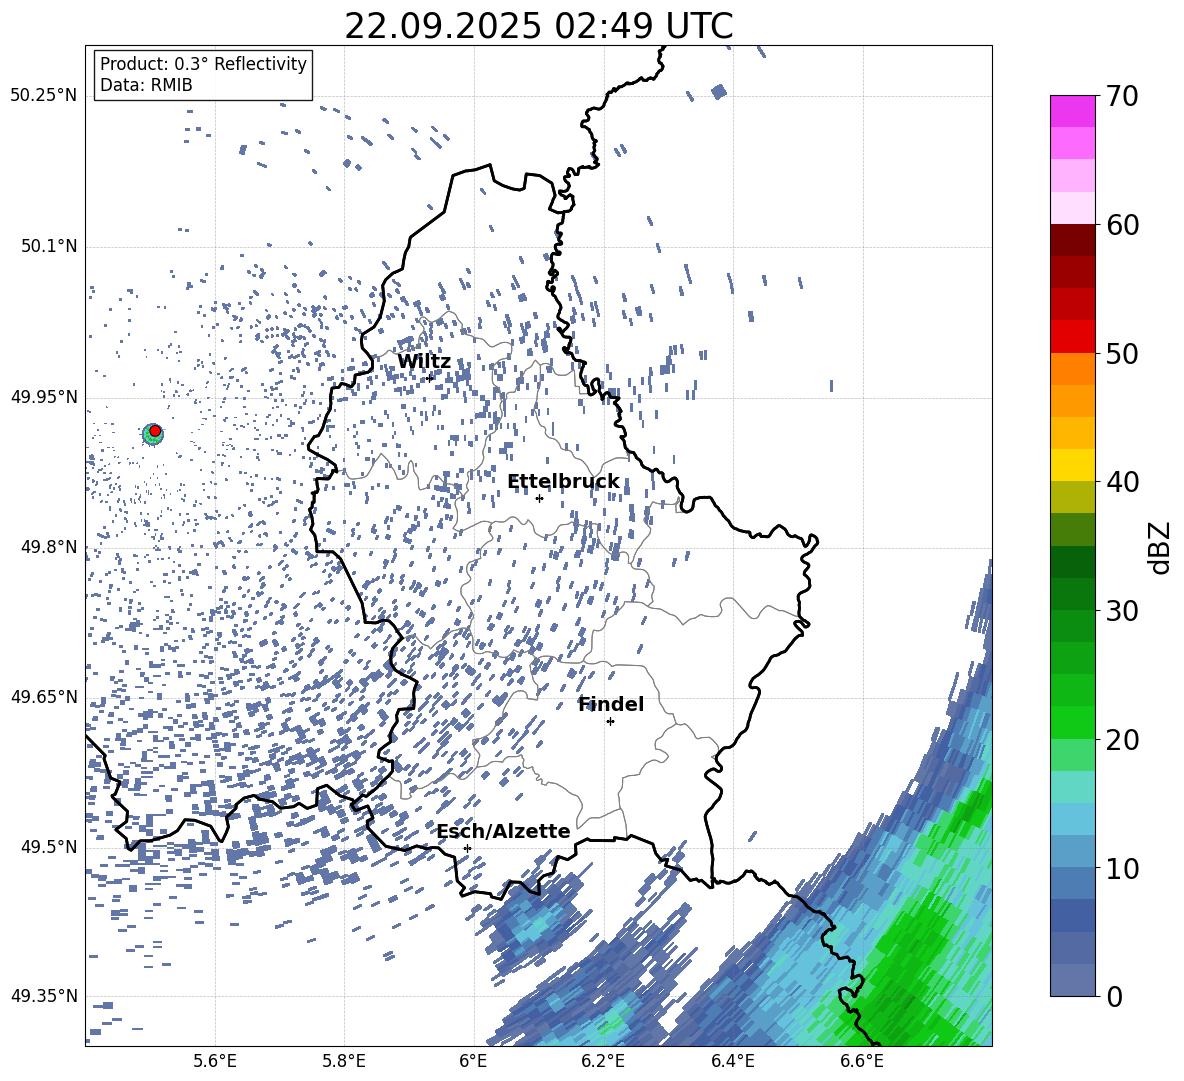Click the timestamp title 22.09.2025 02:49 UTC
1184x1081 pixels.
pos(538,26)
